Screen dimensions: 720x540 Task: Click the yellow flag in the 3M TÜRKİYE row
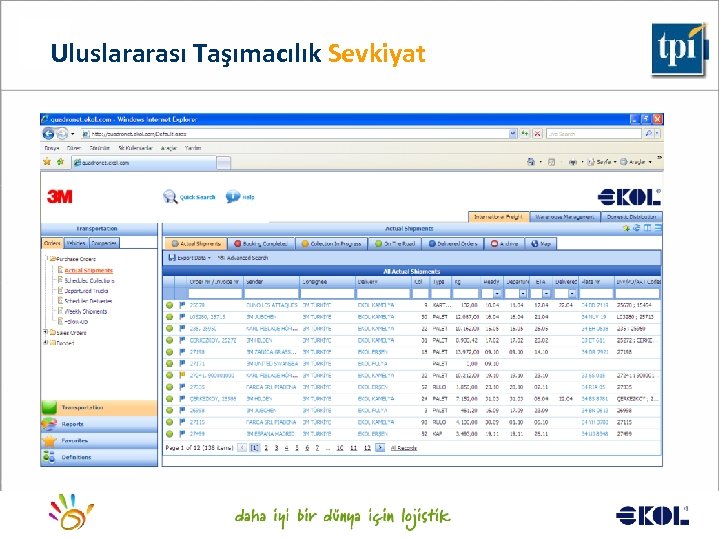point(182,375)
